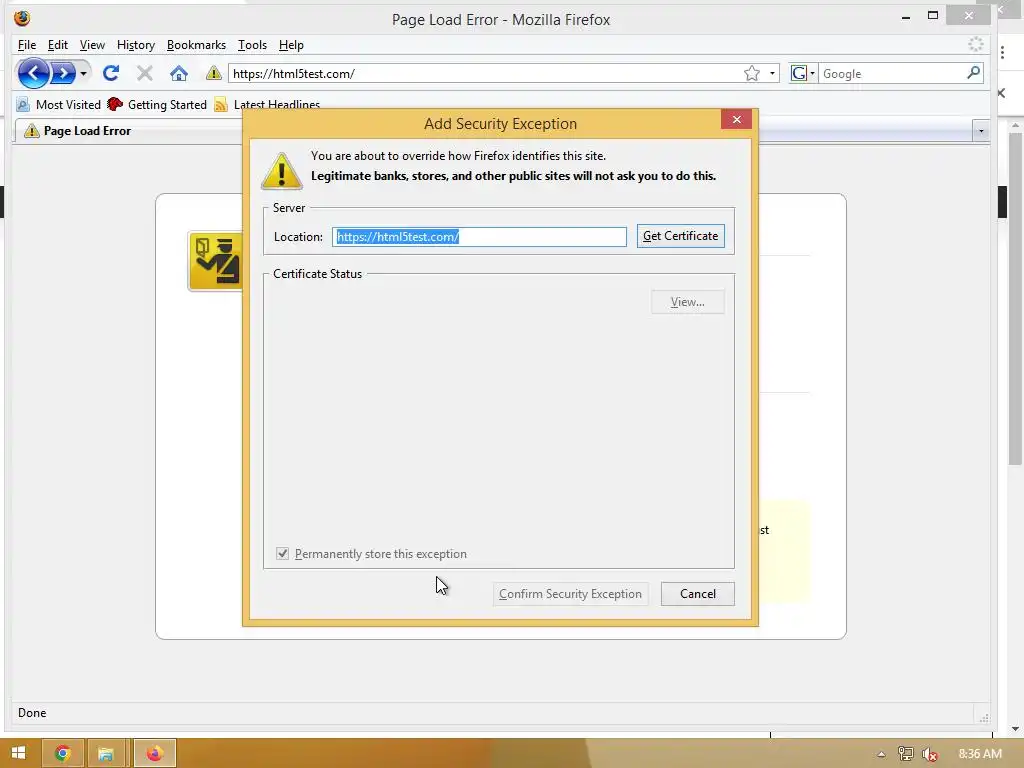The height and width of the screenshot is (768, 1024).
Task: Stop loading with the X icon
Action: [x=145, y=73]
